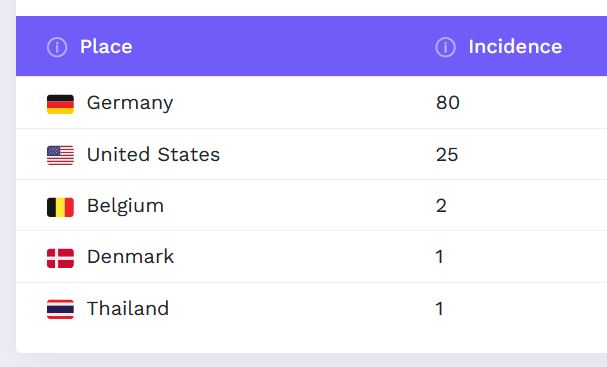Click the Denmark flag icon
This screenshot has height=367, width=607.
click(x=60, y=258)
